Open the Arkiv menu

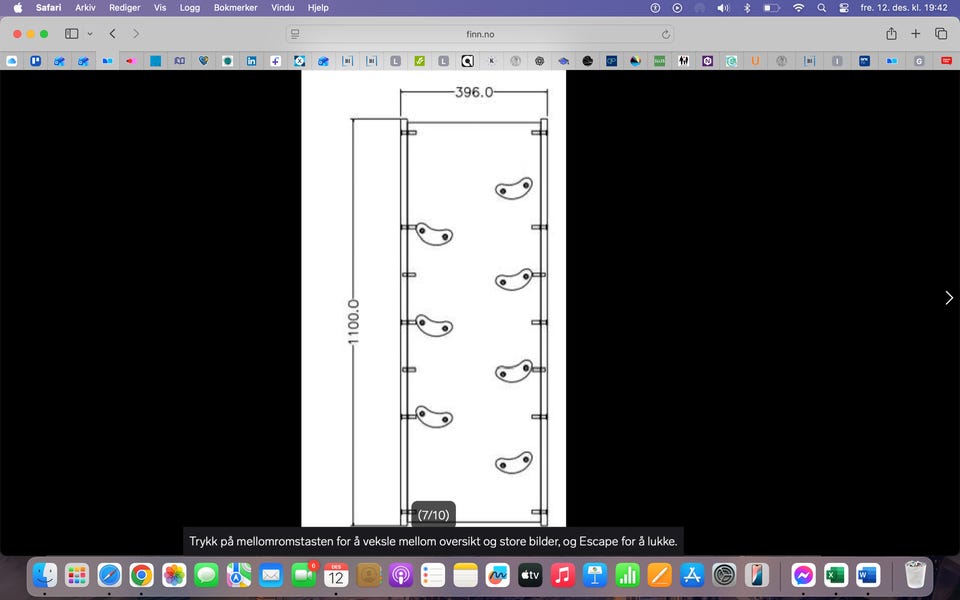pyautogui.click(x=85, y=8)
